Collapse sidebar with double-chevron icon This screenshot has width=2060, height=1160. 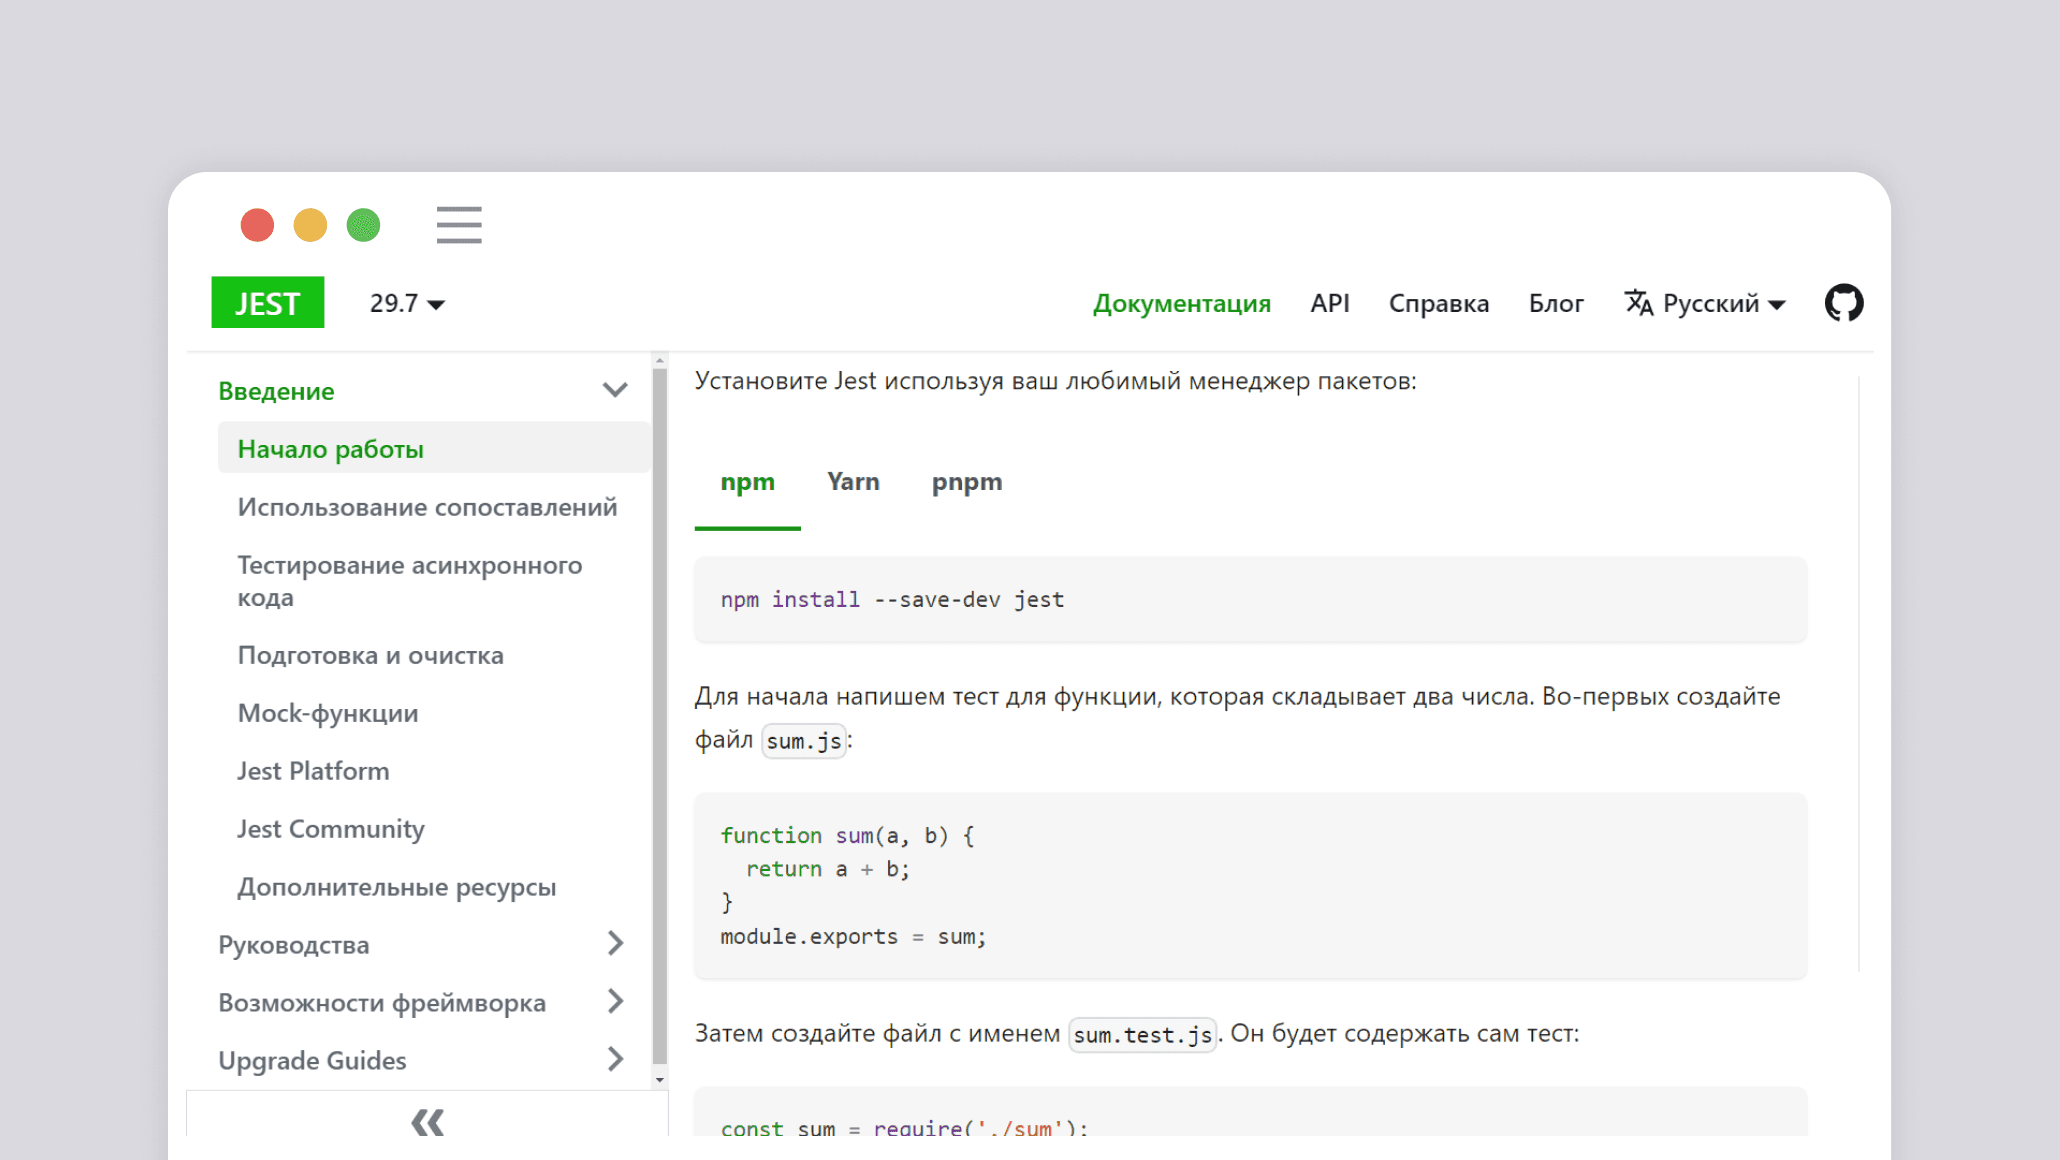click(427, 1122)
